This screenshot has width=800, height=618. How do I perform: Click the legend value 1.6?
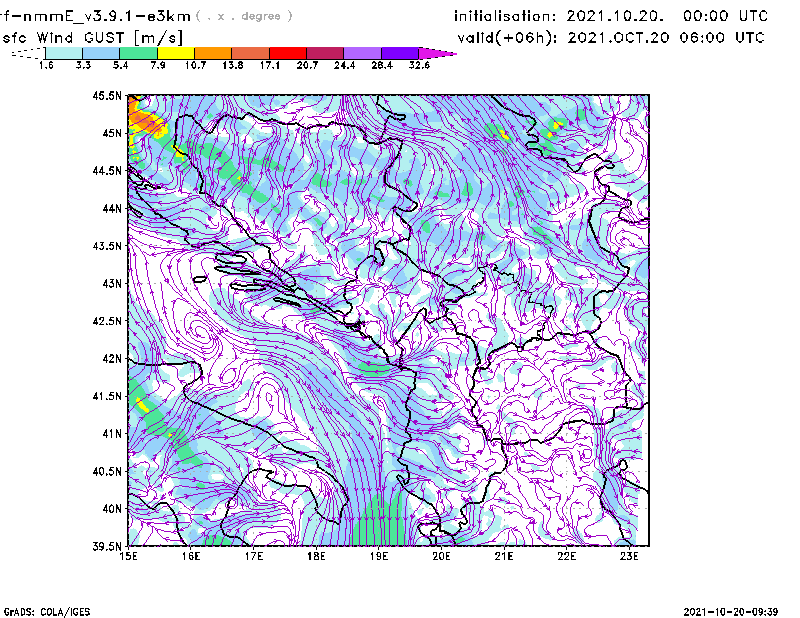coord(46,65)
